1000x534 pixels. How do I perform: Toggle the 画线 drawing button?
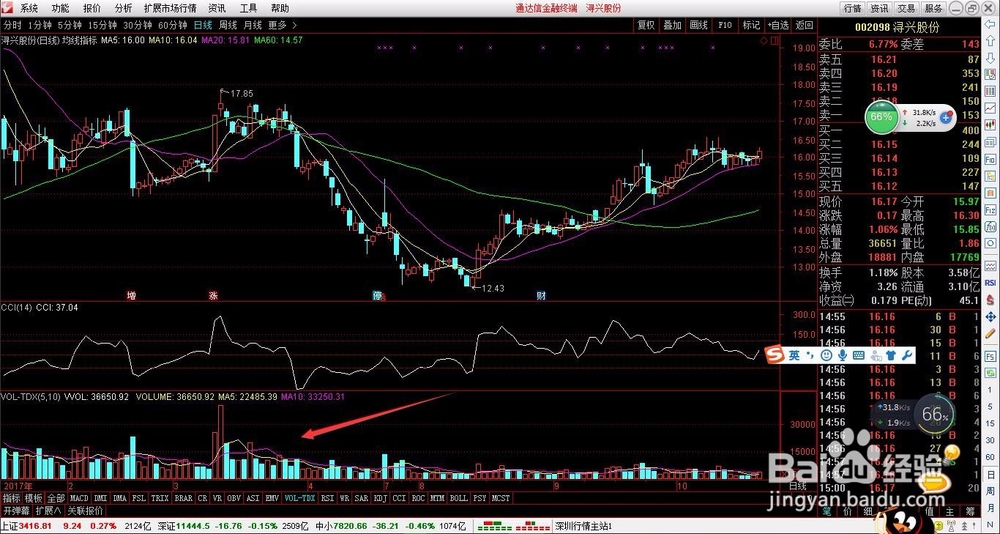tap(698, 26)
